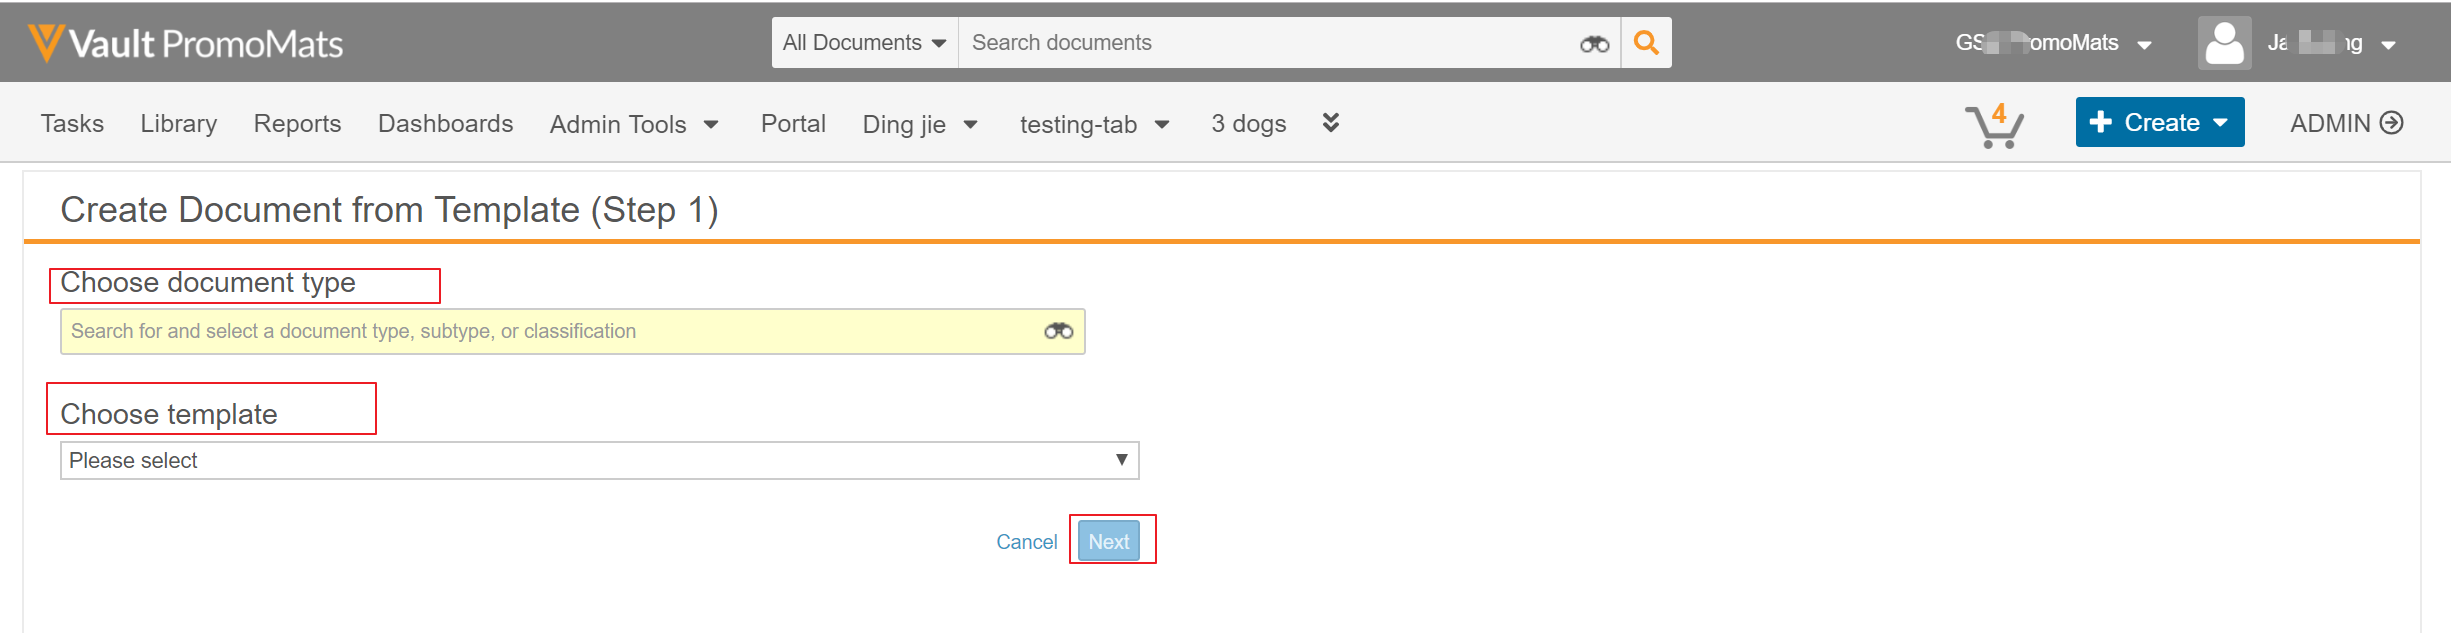Open the PromoMats vault selector dropdown
This screenshot has height=633, width=2451.
coord(2054,43)
